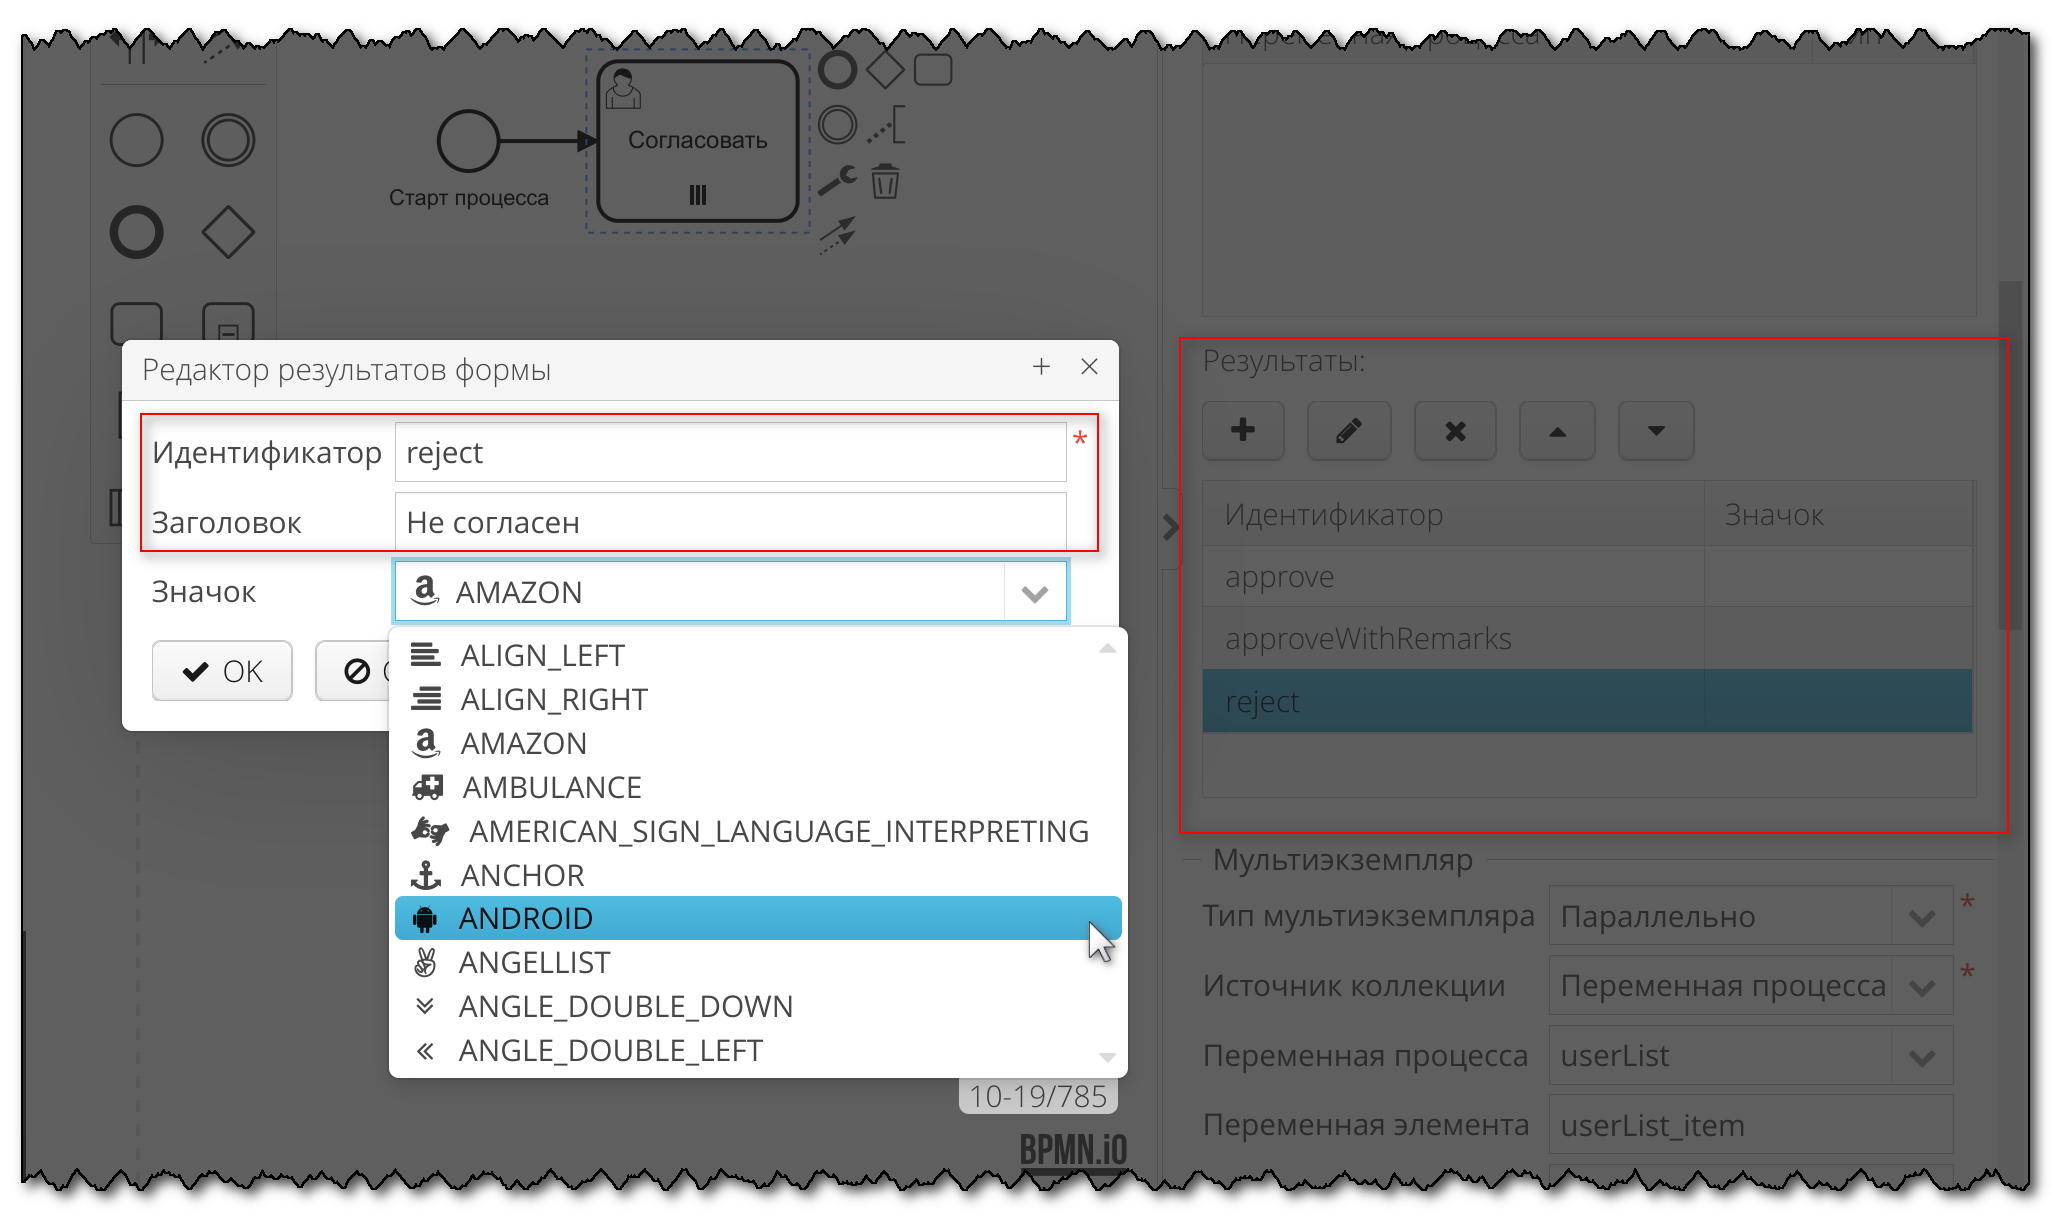The width and height of the screenshot is (2051, 1218).
Task: Pick the end event bold circle in palette
Action: 137,232
